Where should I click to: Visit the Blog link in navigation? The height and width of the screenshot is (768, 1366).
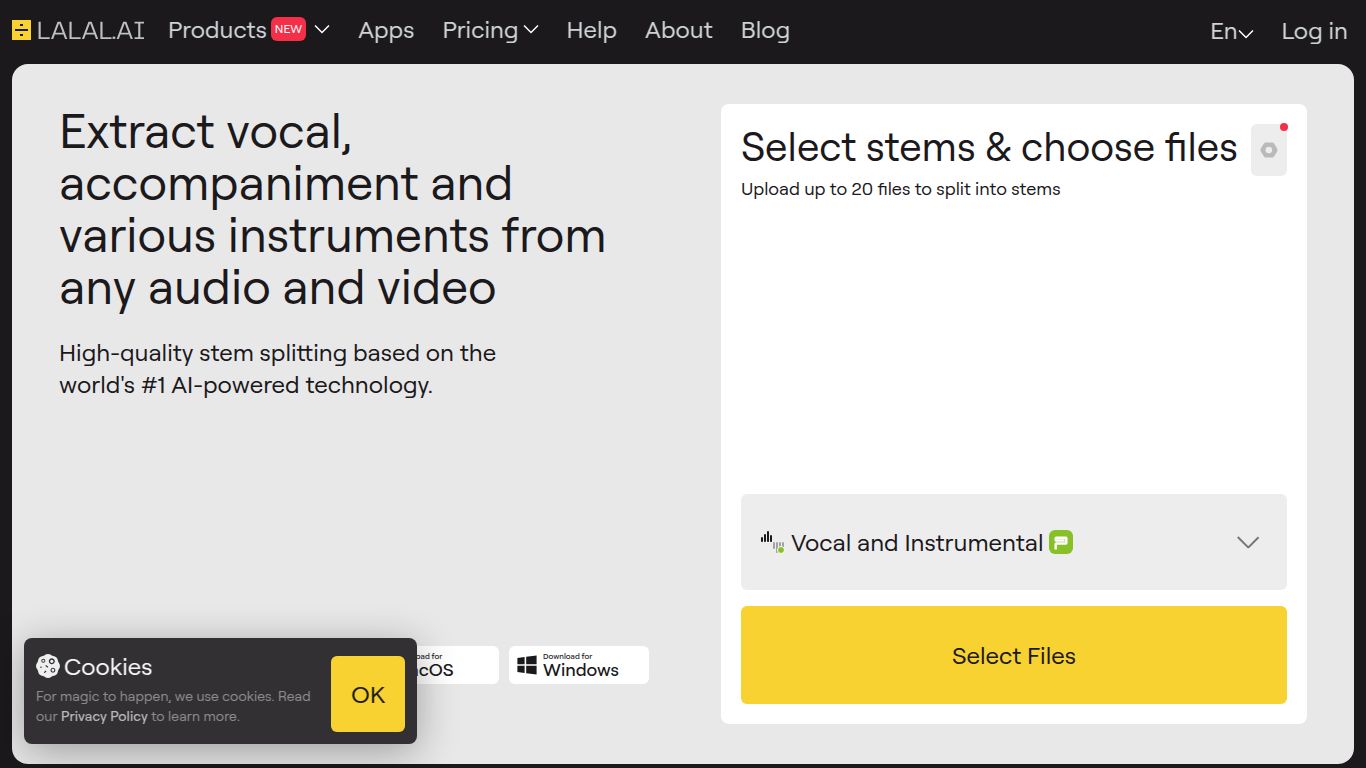click(x=765, y=30)
